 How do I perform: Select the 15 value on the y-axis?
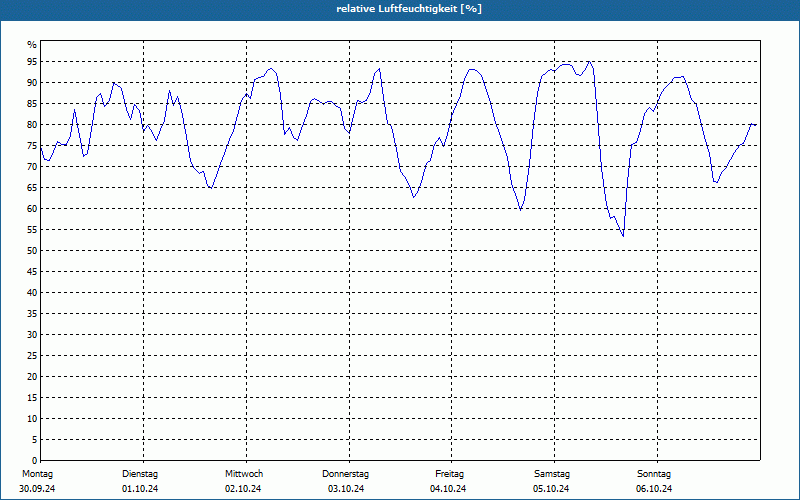[32, 397]
